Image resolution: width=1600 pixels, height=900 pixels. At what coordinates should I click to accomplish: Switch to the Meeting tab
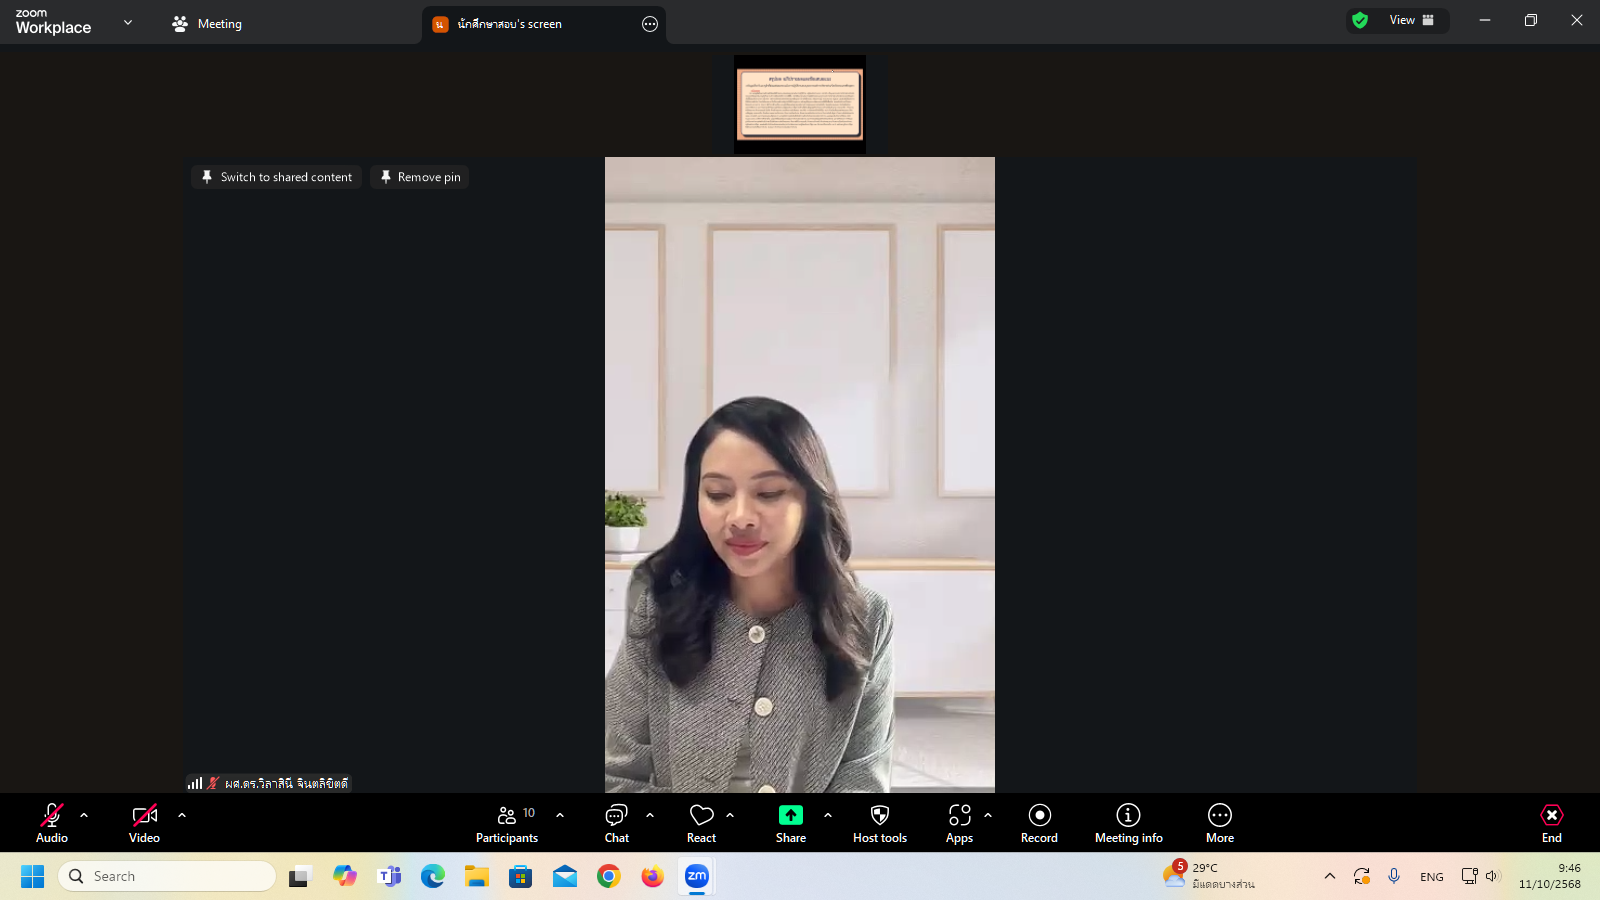pyautogui.click(x=207, y=24)
